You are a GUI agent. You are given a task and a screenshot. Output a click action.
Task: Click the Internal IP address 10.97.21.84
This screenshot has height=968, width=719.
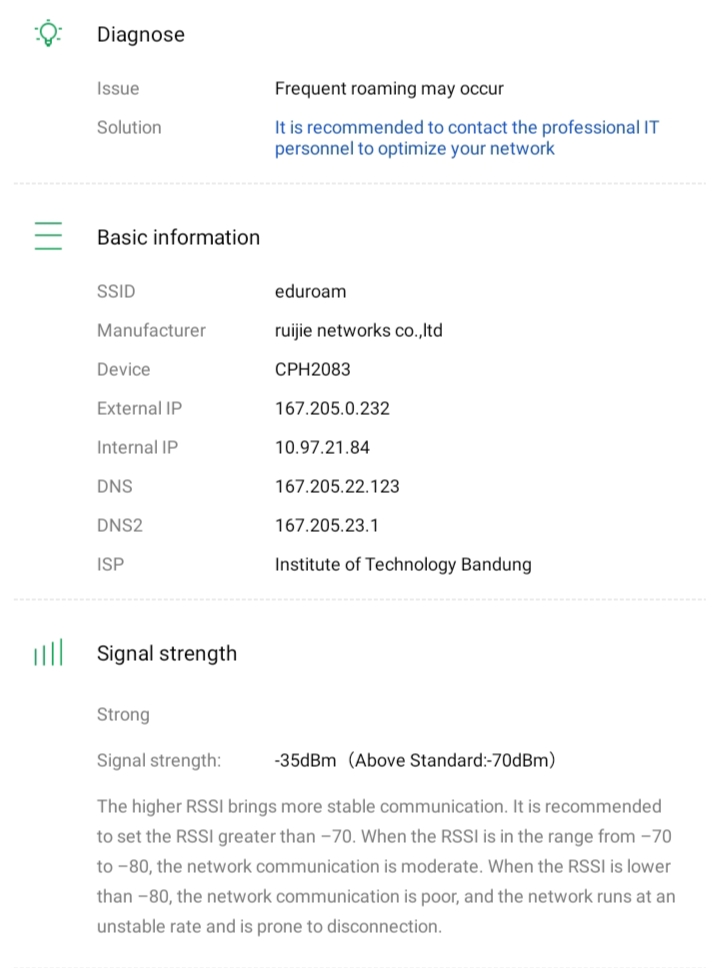pos(322,447)
